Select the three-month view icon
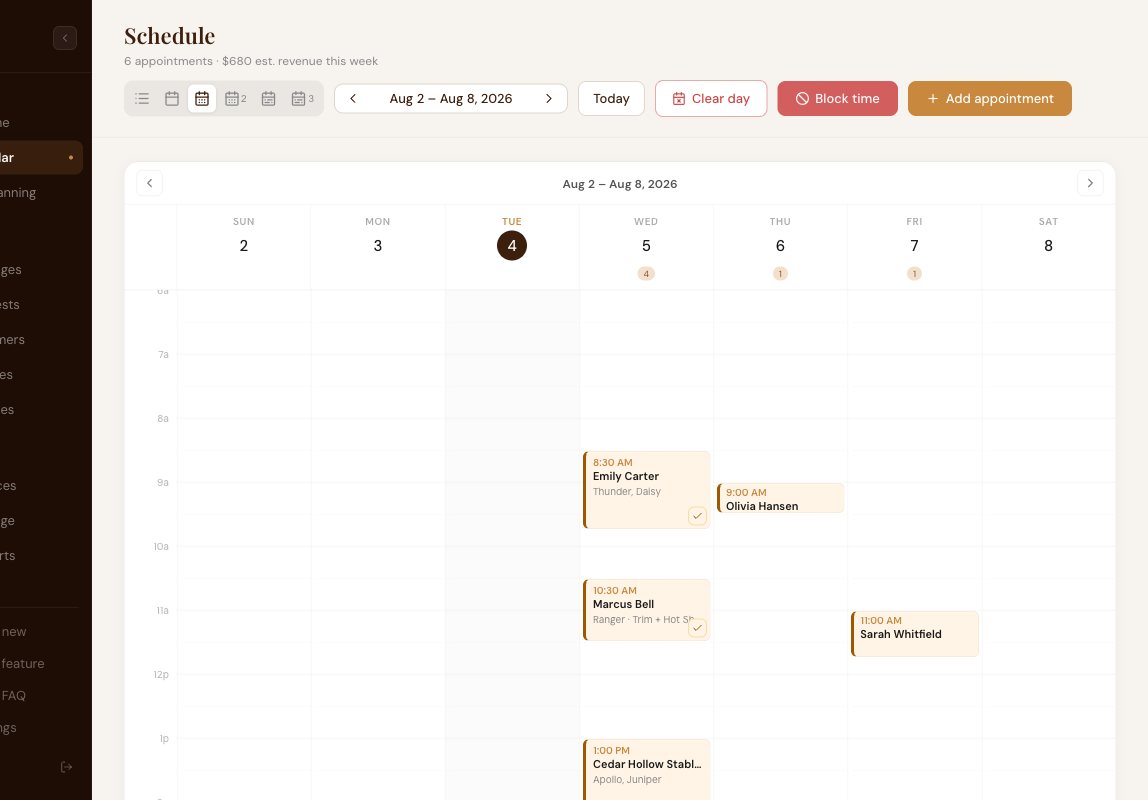Image resolution: width=1148 pixels, height=800 pixels. [302, 99]
